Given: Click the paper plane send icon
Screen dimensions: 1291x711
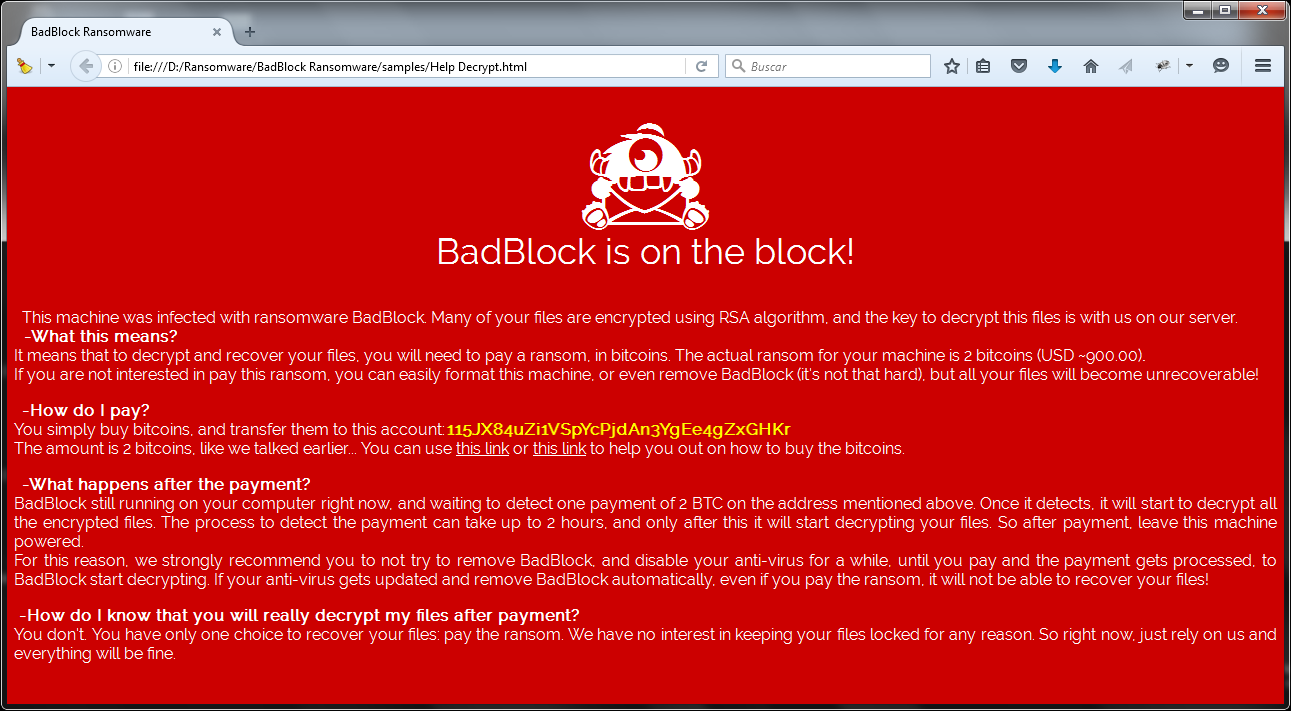Looking at the screenshot, I should pos(1126,66).
